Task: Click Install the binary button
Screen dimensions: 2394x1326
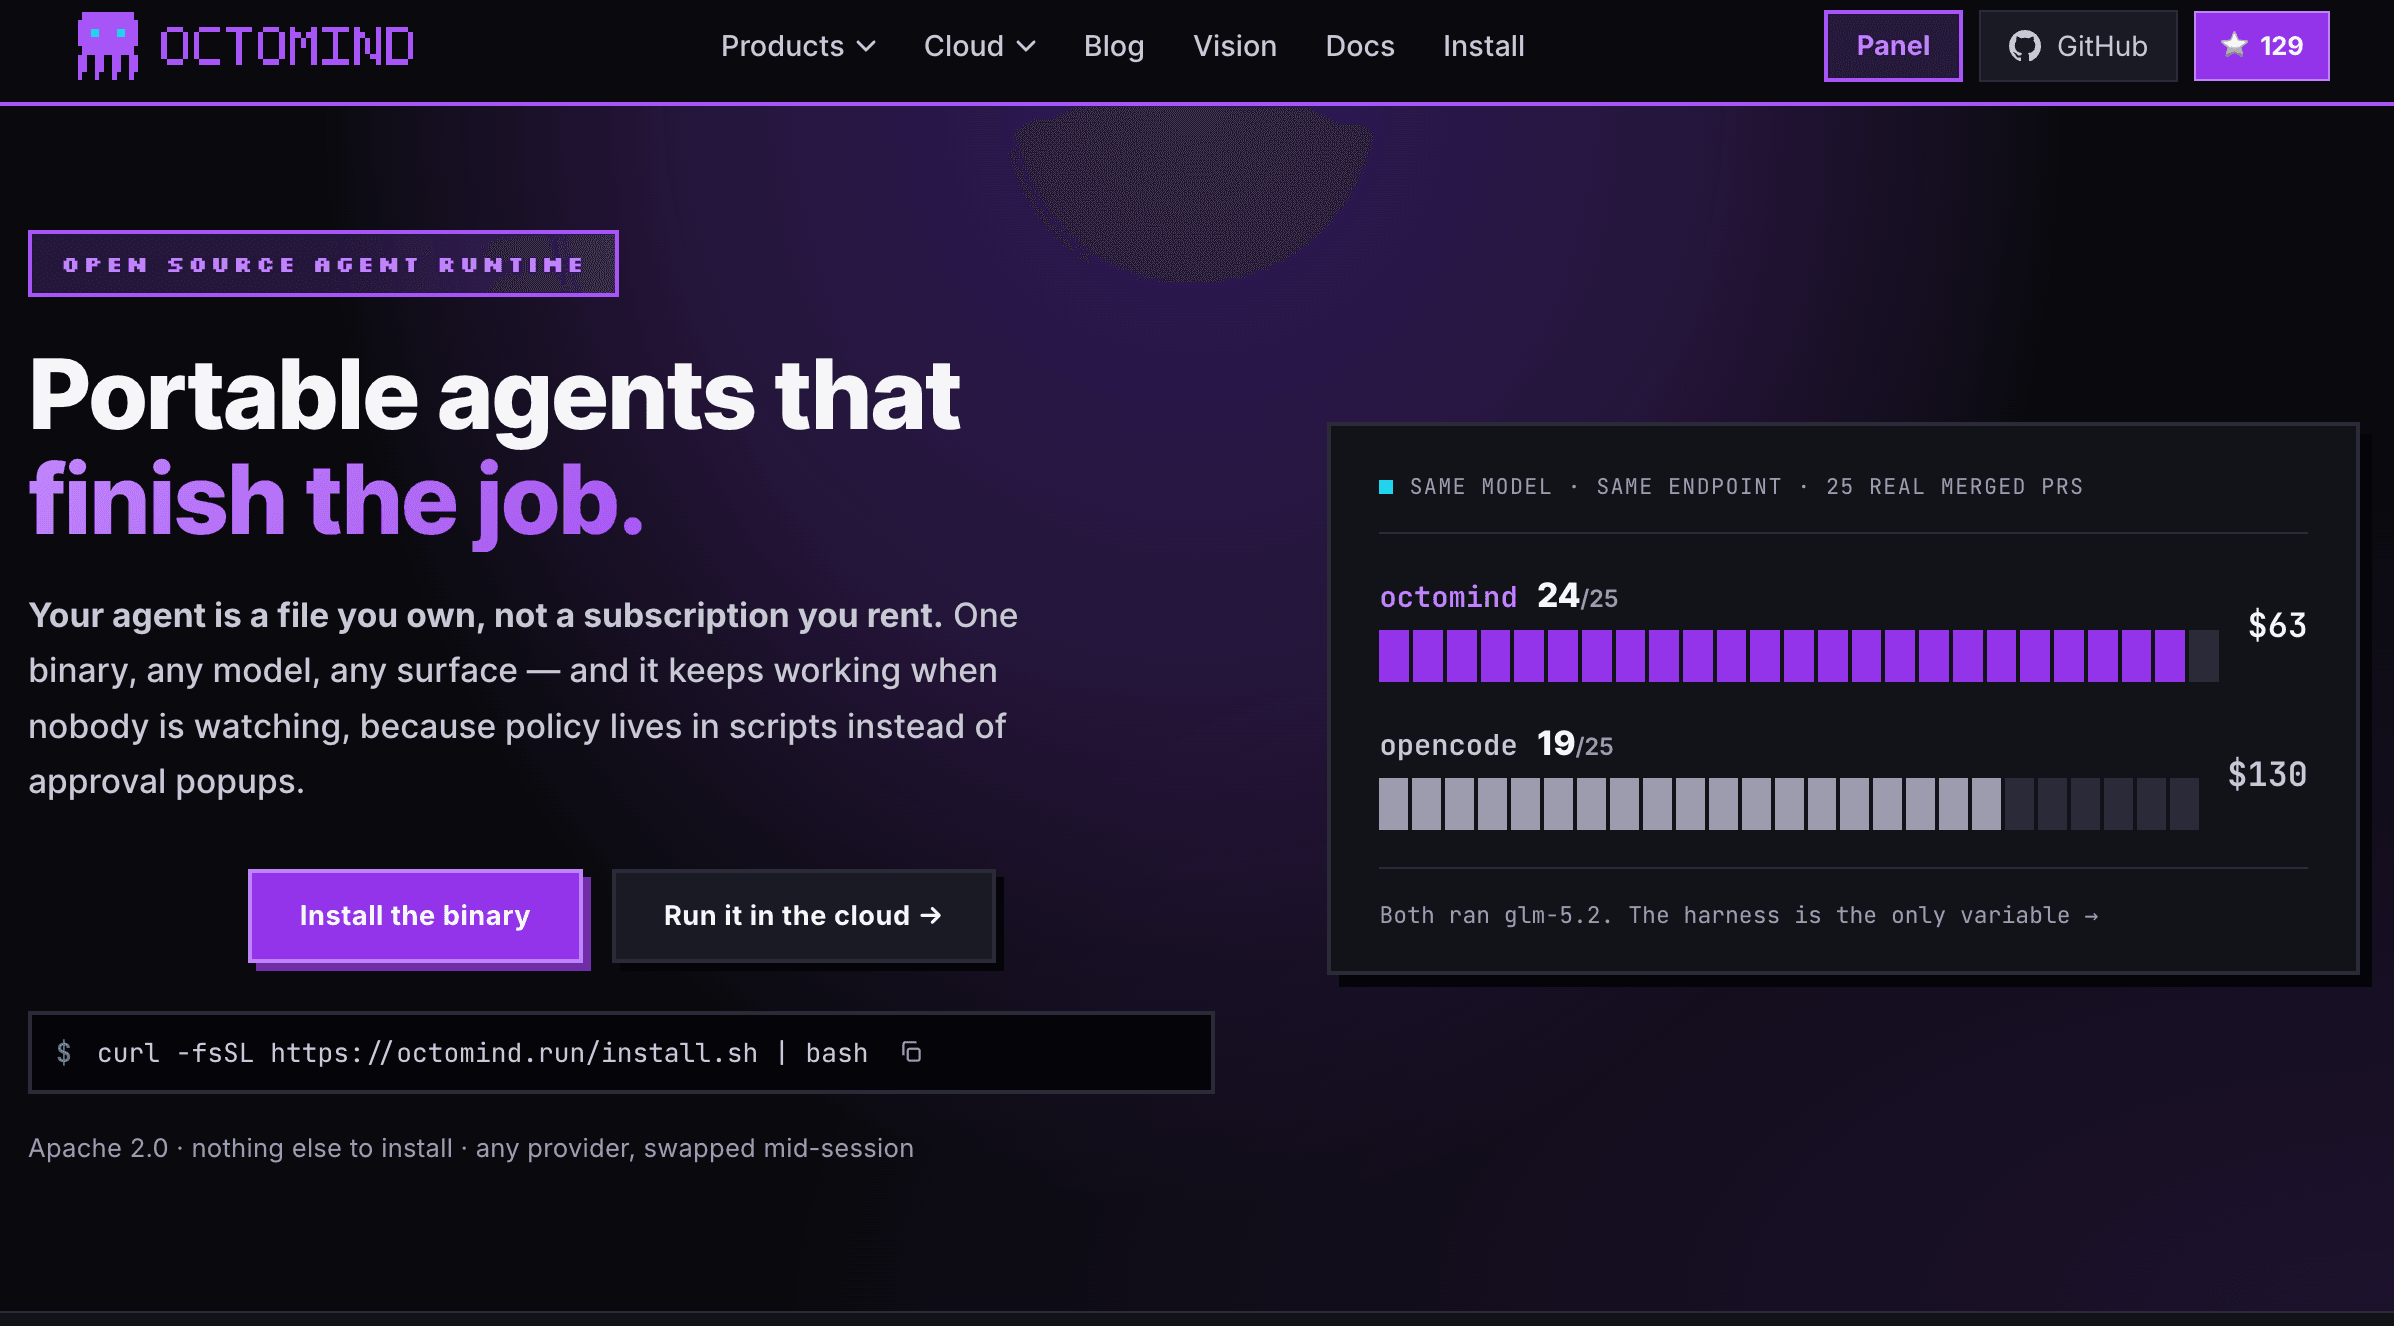Action: pos(415,916)
